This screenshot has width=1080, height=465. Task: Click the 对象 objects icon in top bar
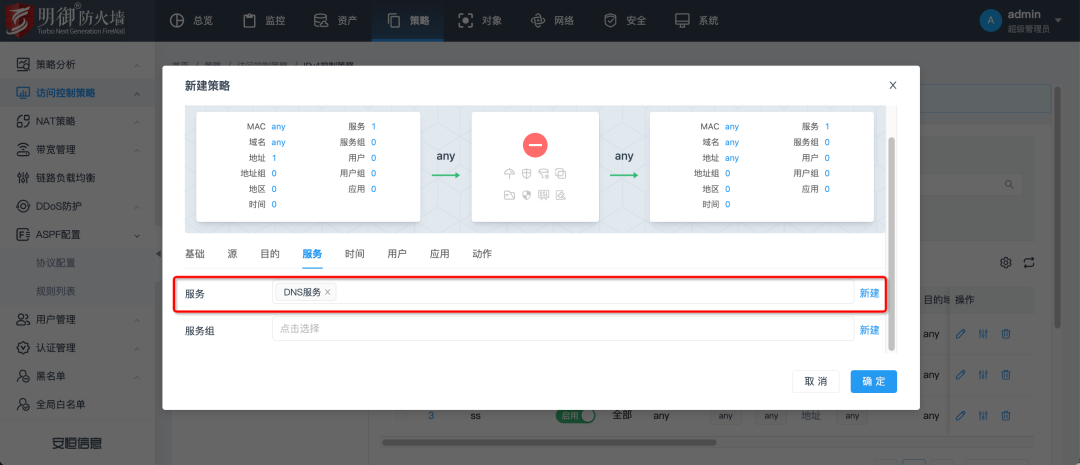click(x=465, y=20)
